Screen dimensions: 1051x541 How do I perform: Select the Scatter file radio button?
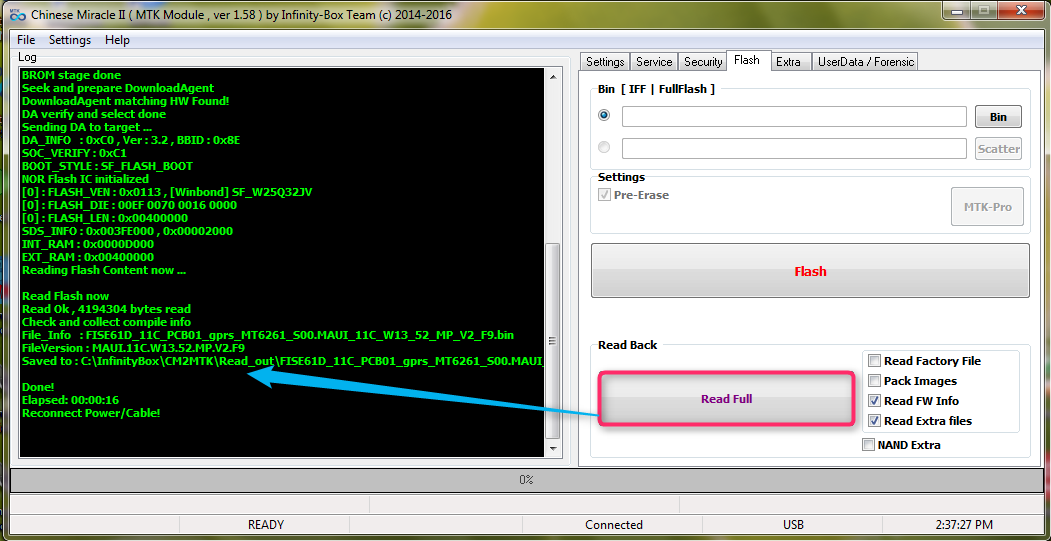click(605, 147)
